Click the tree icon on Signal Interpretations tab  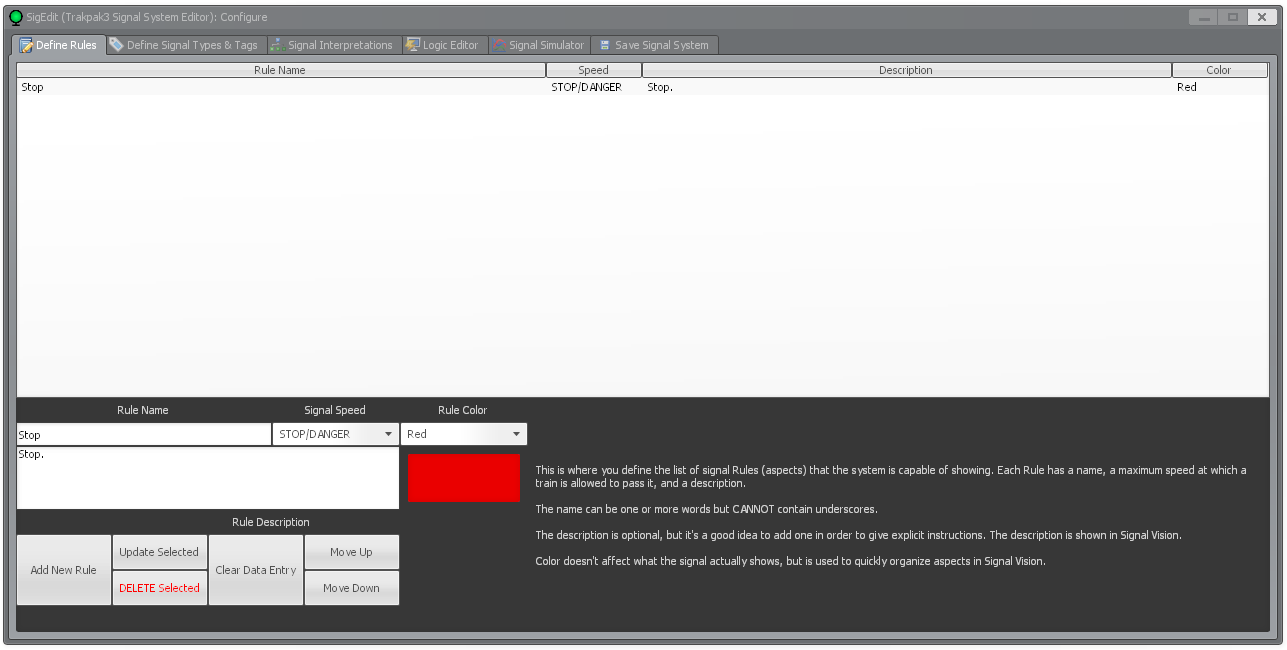pyautogui.click(x=278, y=45)
